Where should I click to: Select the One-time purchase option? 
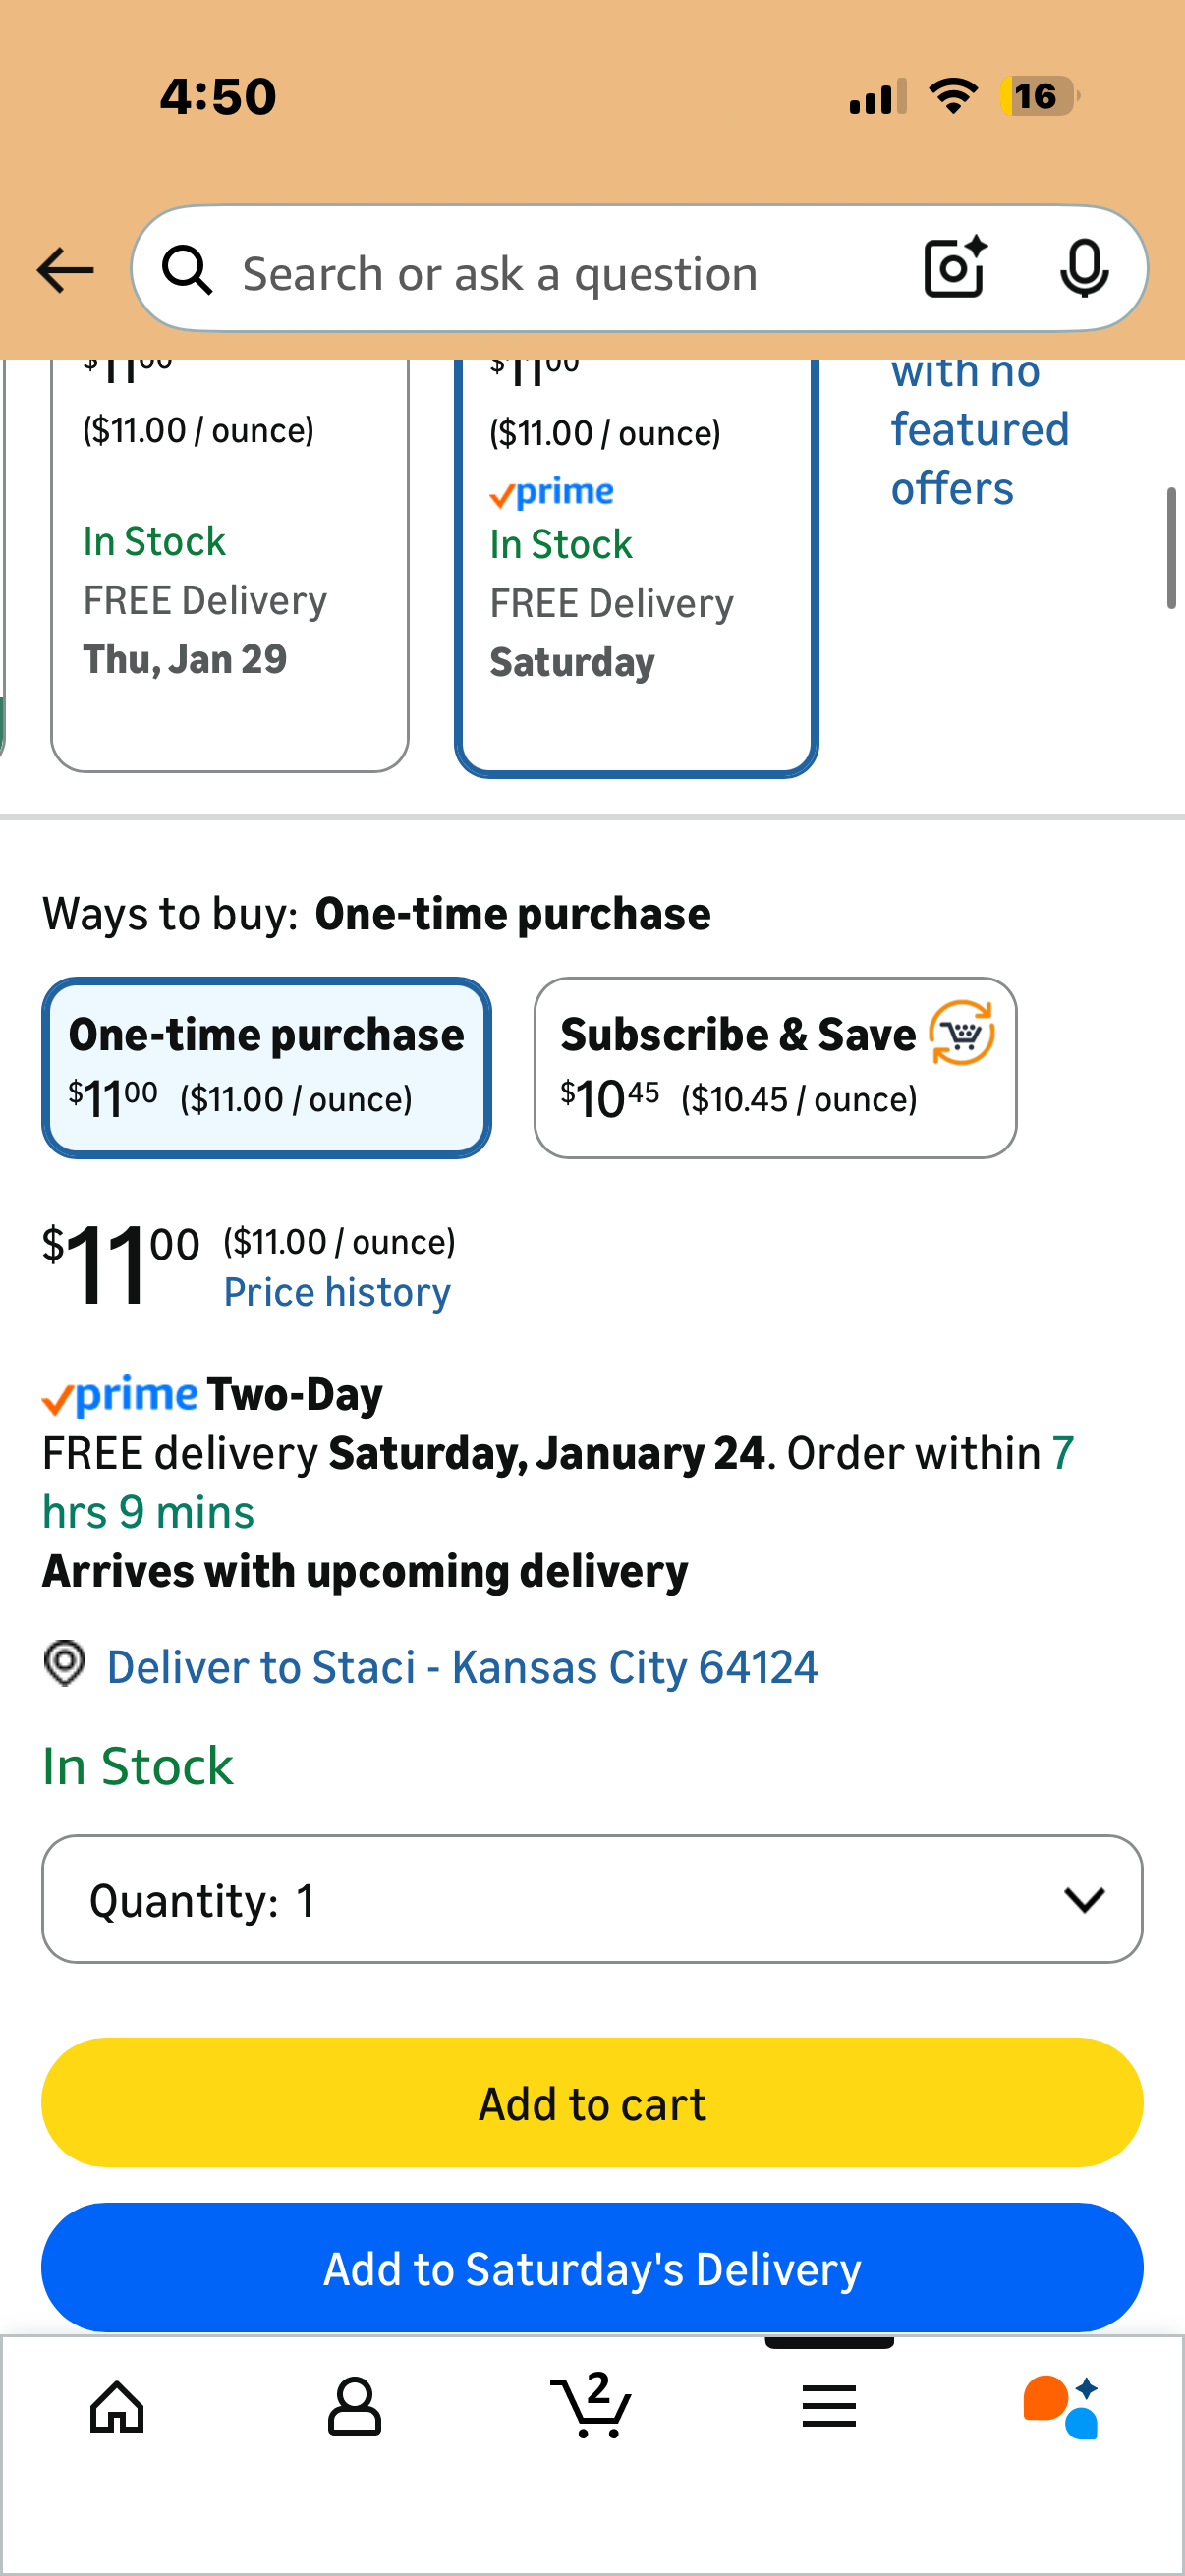point(266,1067)
